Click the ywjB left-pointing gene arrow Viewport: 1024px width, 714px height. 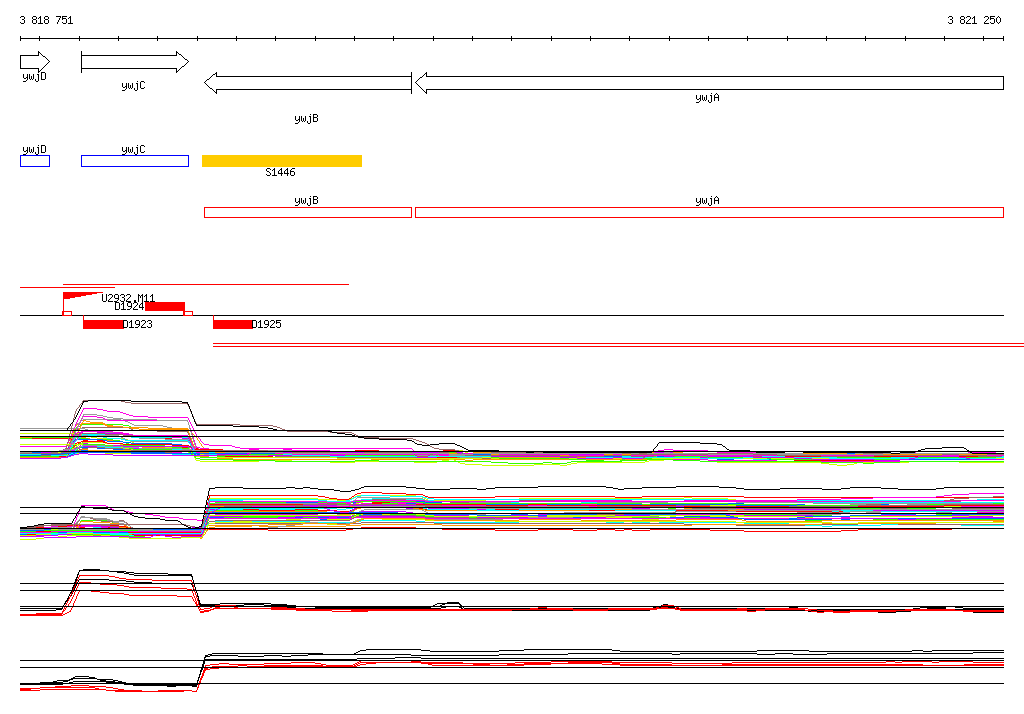tap(308, 82)
